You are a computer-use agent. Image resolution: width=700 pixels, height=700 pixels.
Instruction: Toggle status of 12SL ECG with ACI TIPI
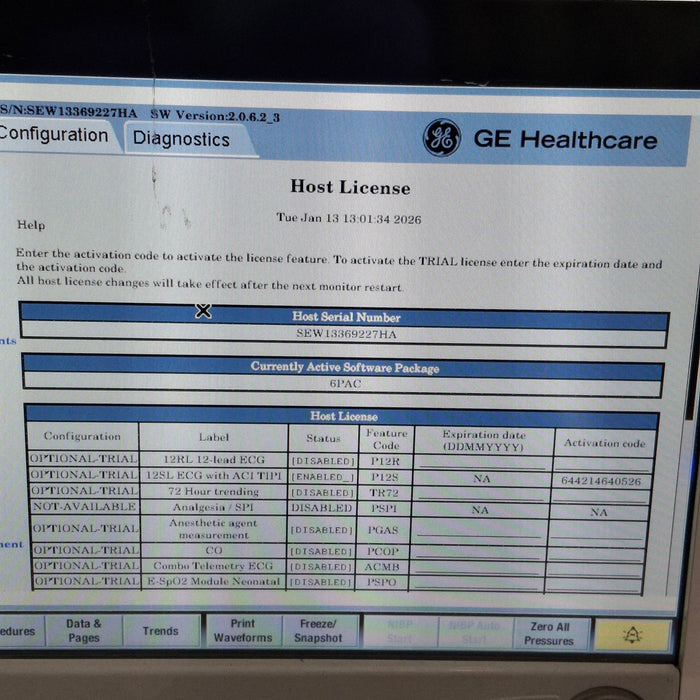click(323, 477)
